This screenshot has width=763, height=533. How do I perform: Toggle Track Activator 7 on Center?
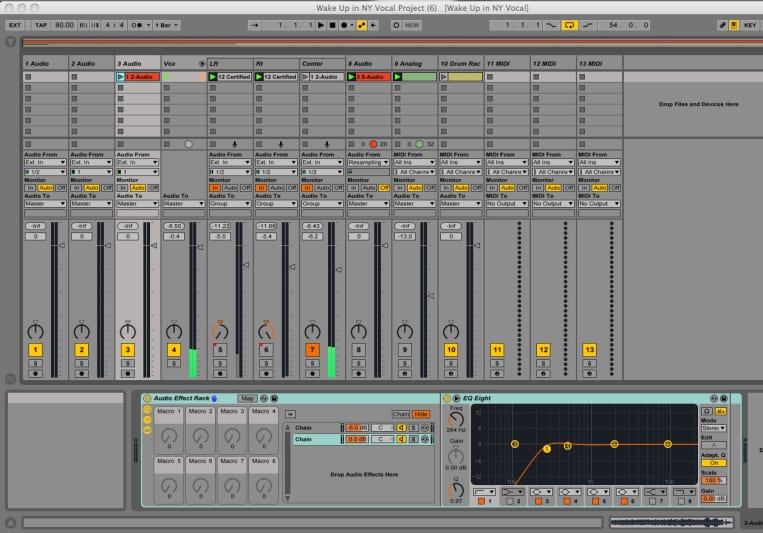point(312,349)
